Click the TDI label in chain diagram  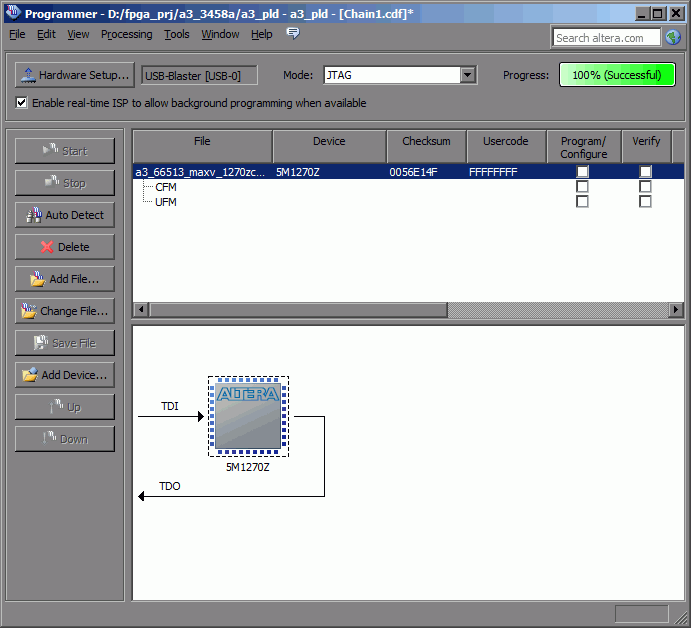pyautogui.click(x=170, y=406)
